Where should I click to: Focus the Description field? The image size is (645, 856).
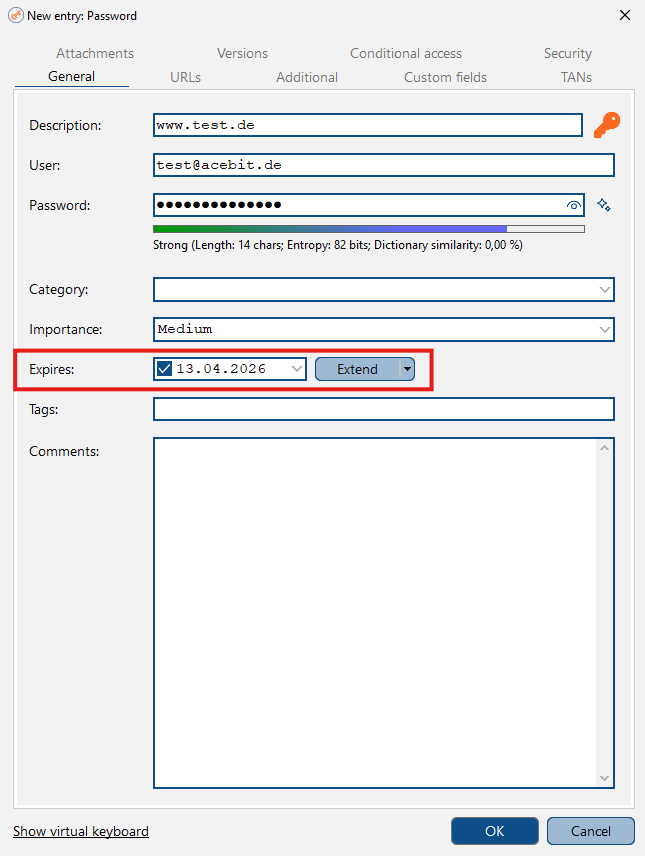click(368, 125)
